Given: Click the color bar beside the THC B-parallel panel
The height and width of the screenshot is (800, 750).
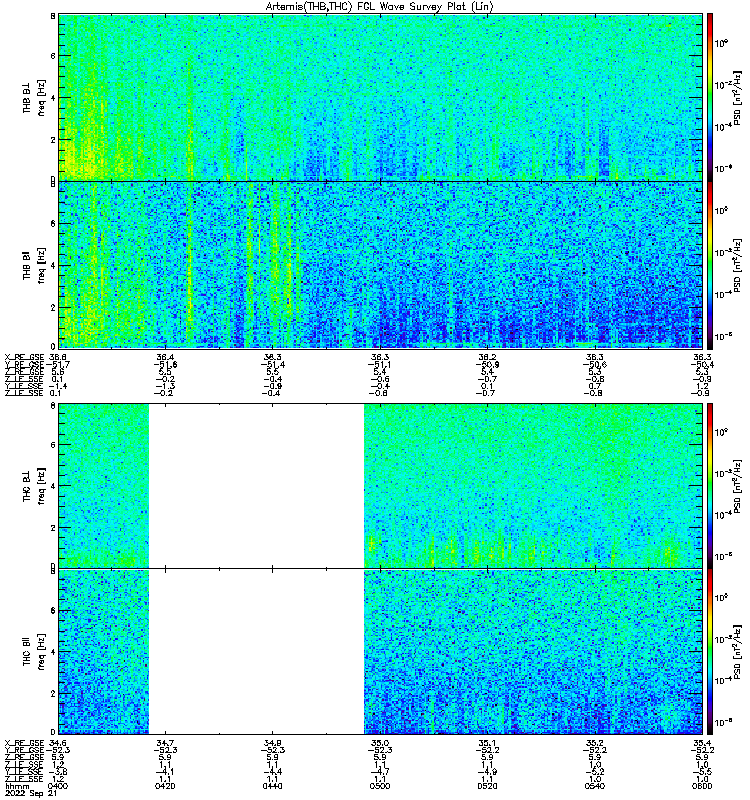Looking at the screenshot, I should [710, 652].
